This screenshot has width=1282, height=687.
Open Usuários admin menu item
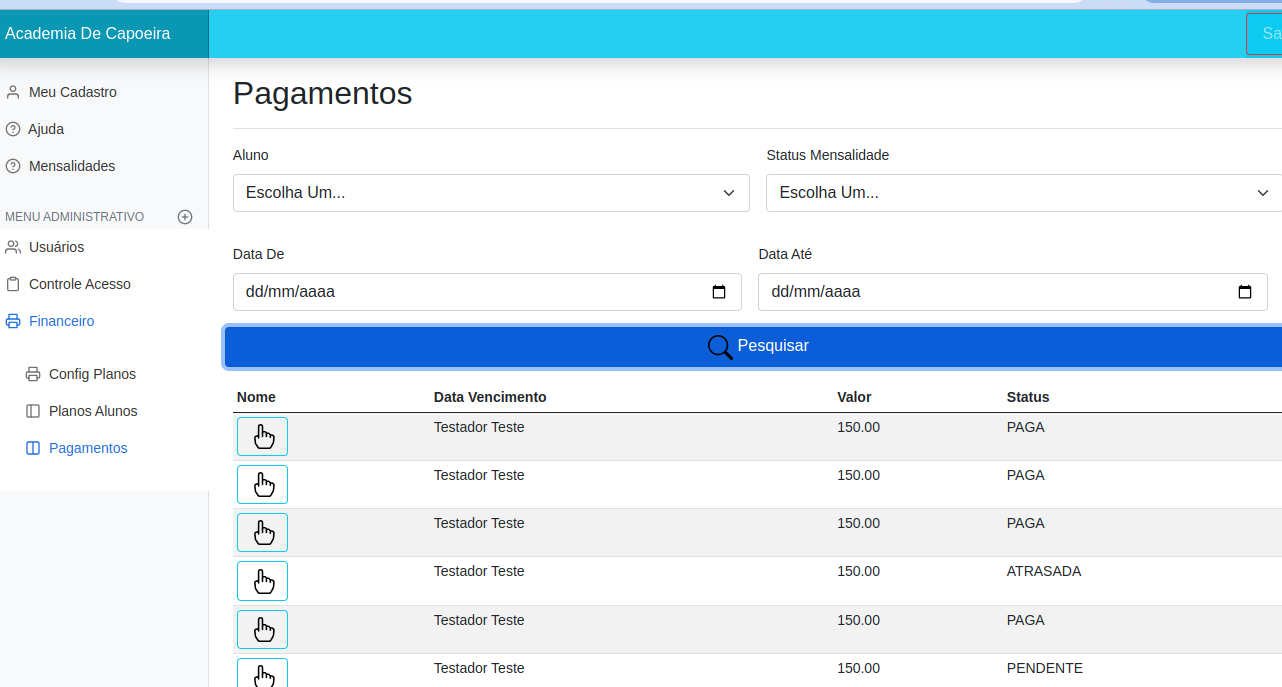56,247
